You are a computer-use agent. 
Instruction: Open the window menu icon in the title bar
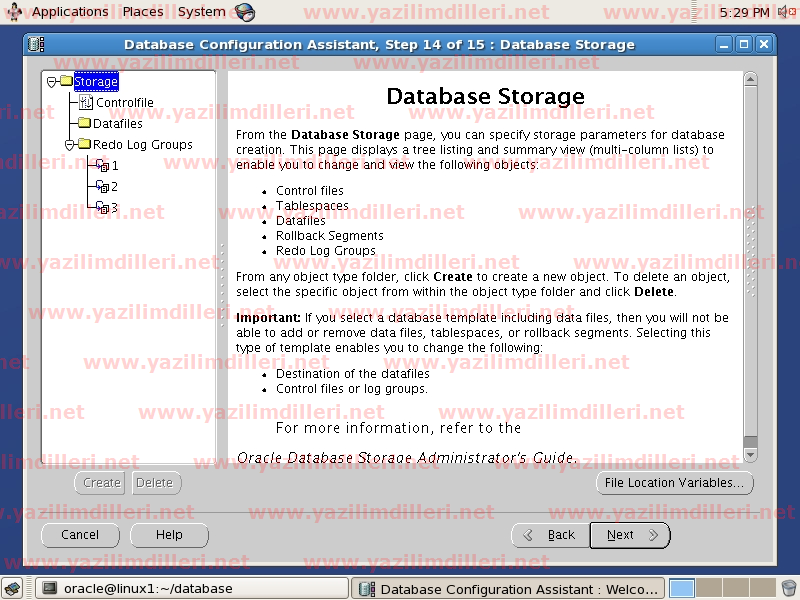[36, 45]
